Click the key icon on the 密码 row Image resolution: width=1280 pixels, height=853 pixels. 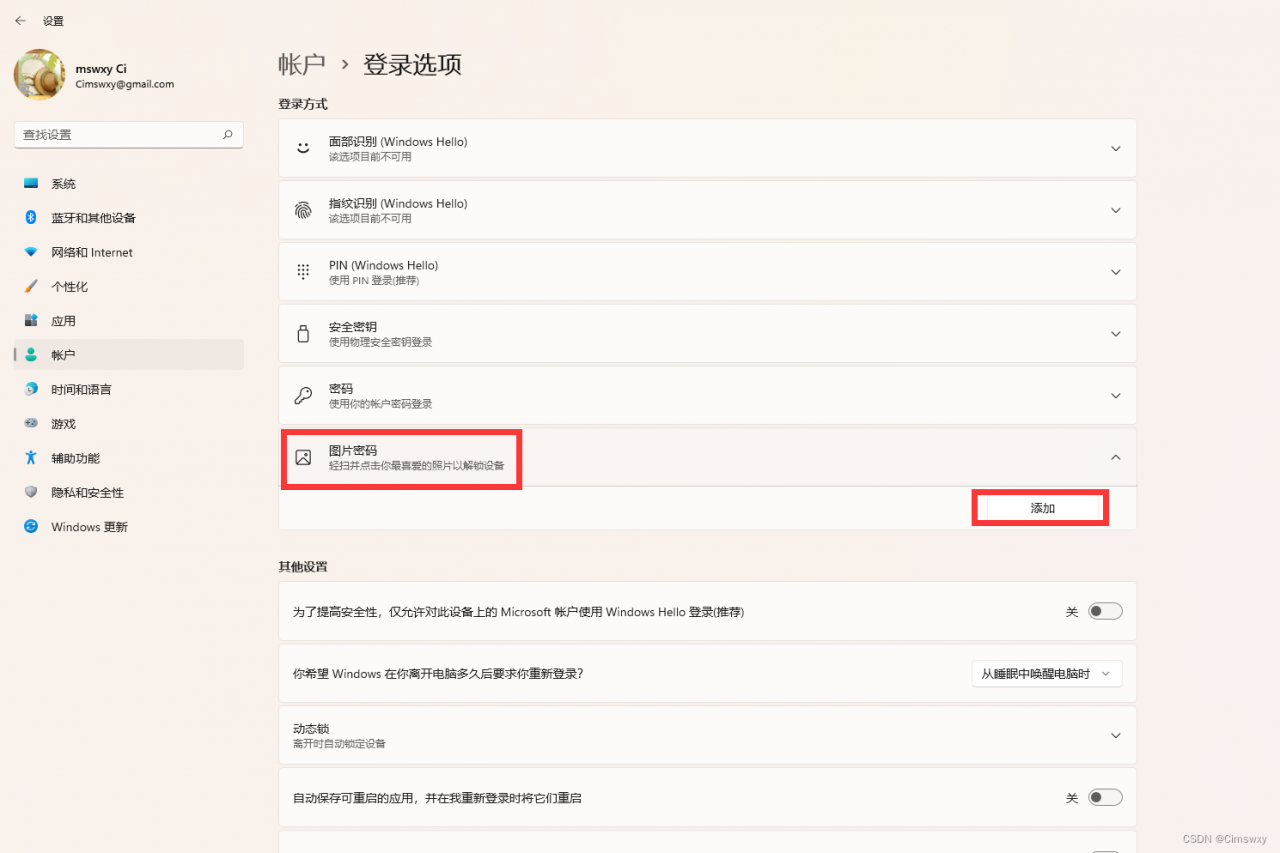[x=303, y=395]
